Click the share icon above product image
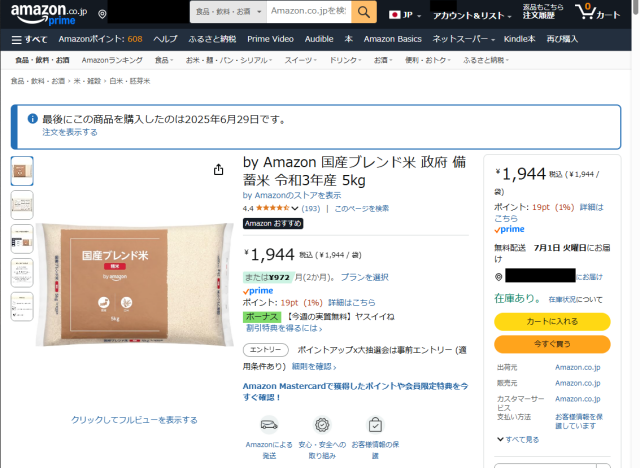 [218, 169]
